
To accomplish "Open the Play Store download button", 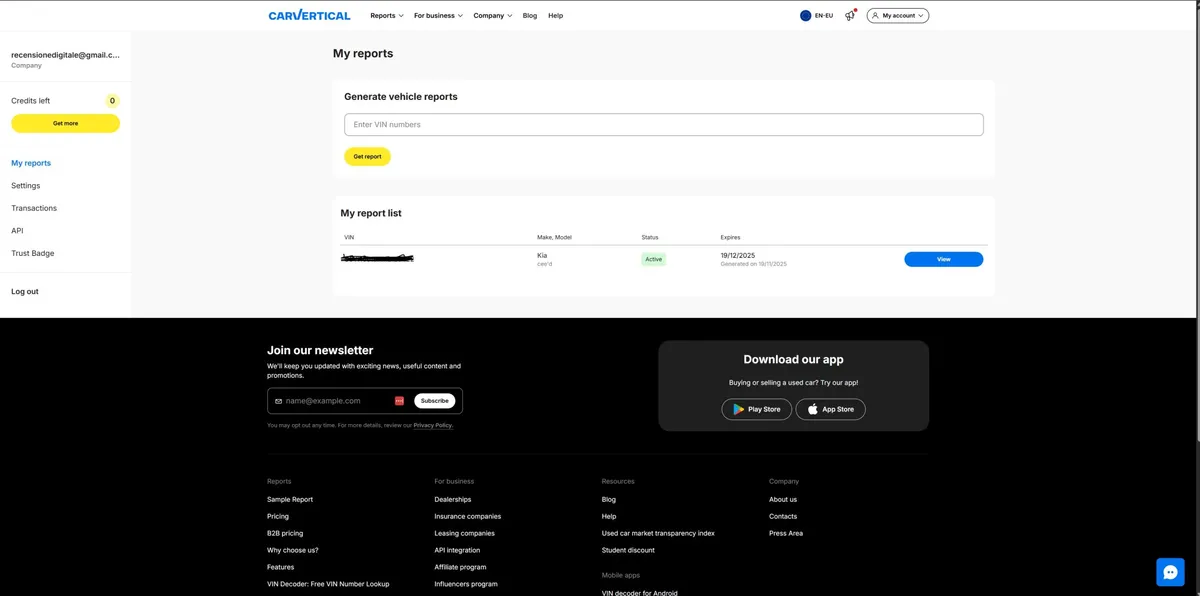I will 757,409.
